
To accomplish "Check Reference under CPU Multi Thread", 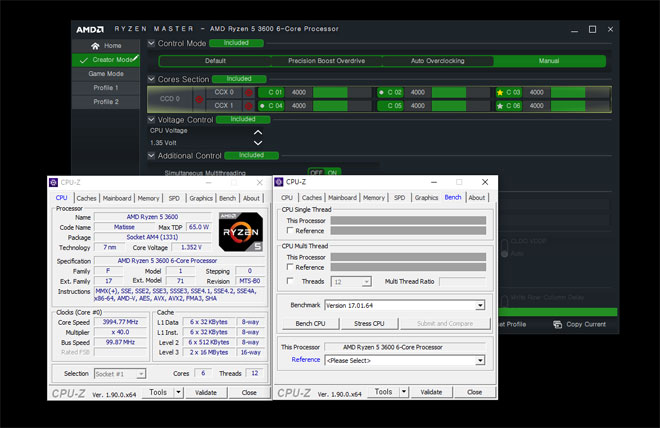I will point(290,267).
